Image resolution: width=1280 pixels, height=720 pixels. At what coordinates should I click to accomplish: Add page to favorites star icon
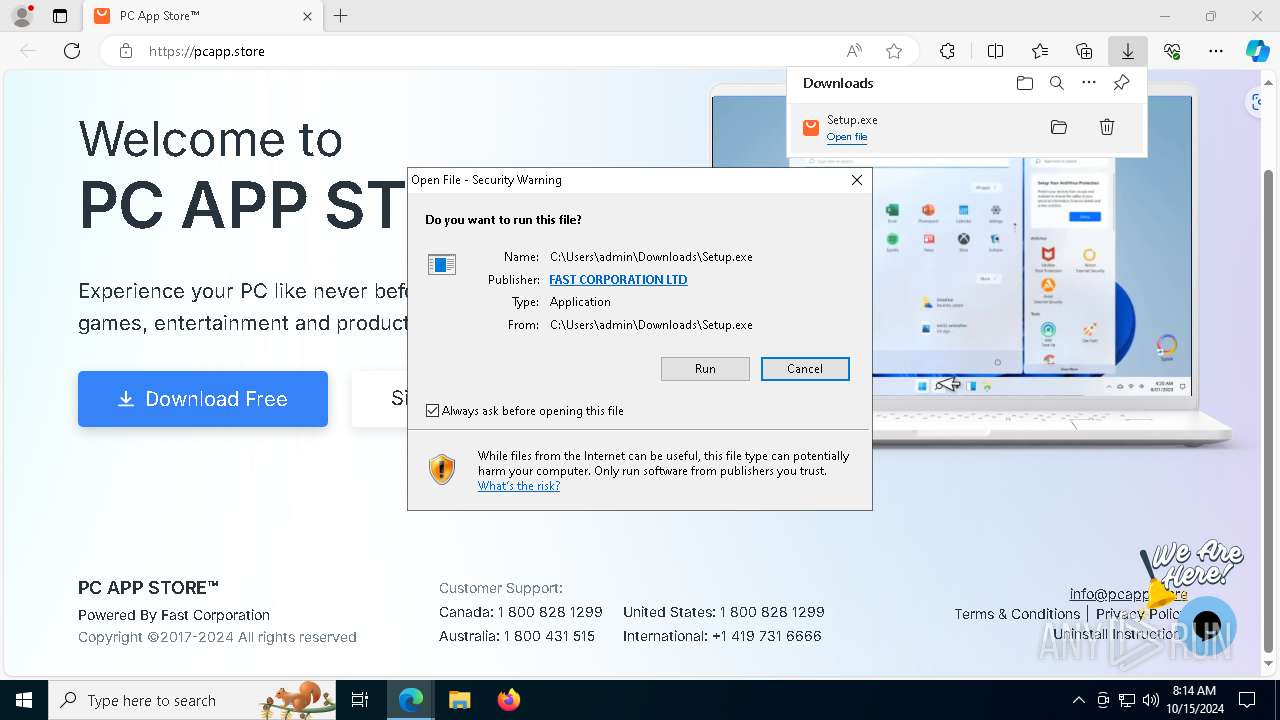click(x=894, y=51)
